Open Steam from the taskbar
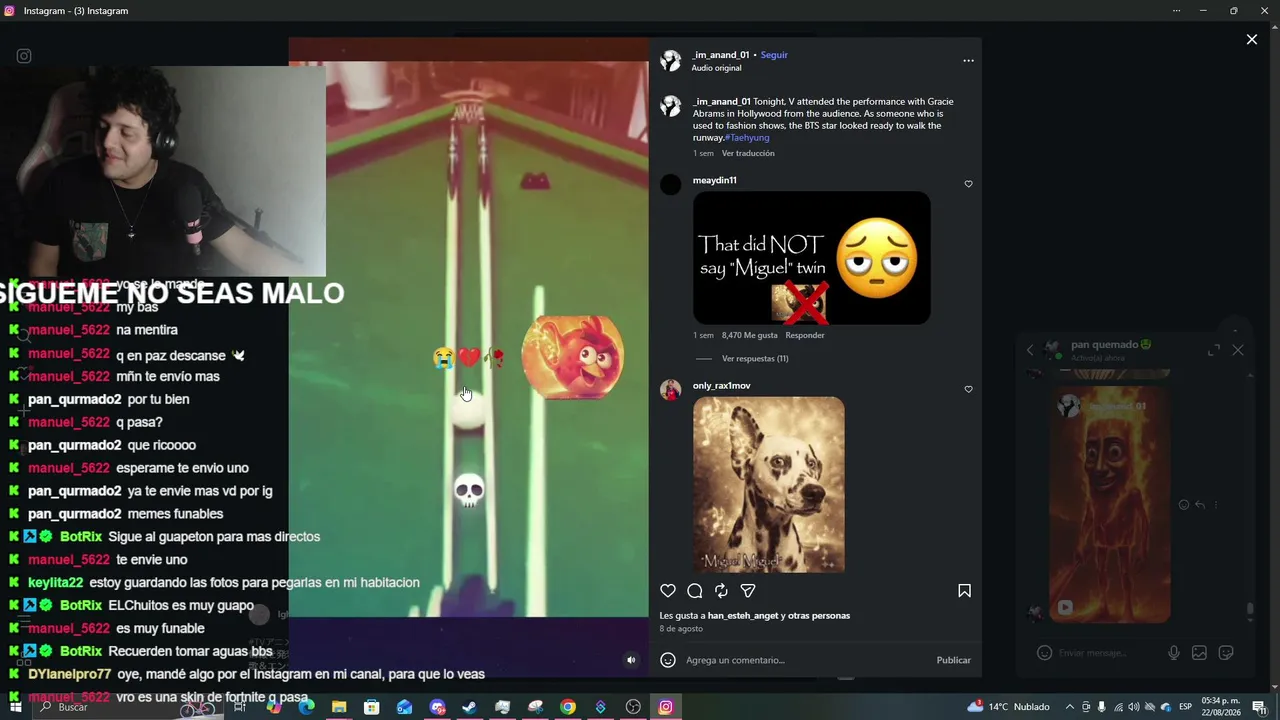 [x=469, y=707]
